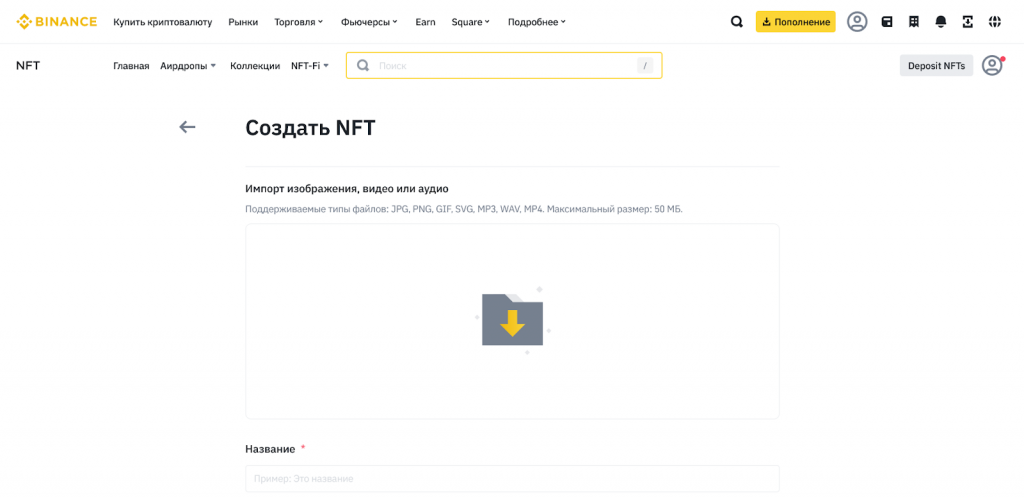The image size is (1024, 497).
Task: Click the download app icon
Action: (967, 21)
